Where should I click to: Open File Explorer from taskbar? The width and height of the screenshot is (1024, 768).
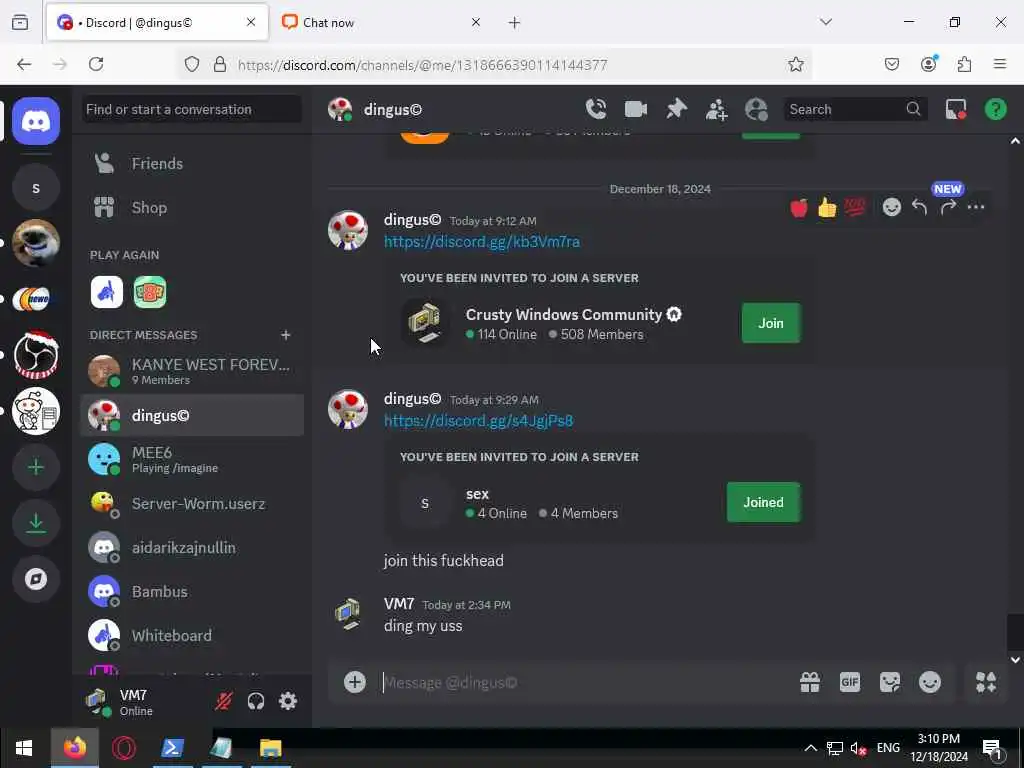[270, 748]
